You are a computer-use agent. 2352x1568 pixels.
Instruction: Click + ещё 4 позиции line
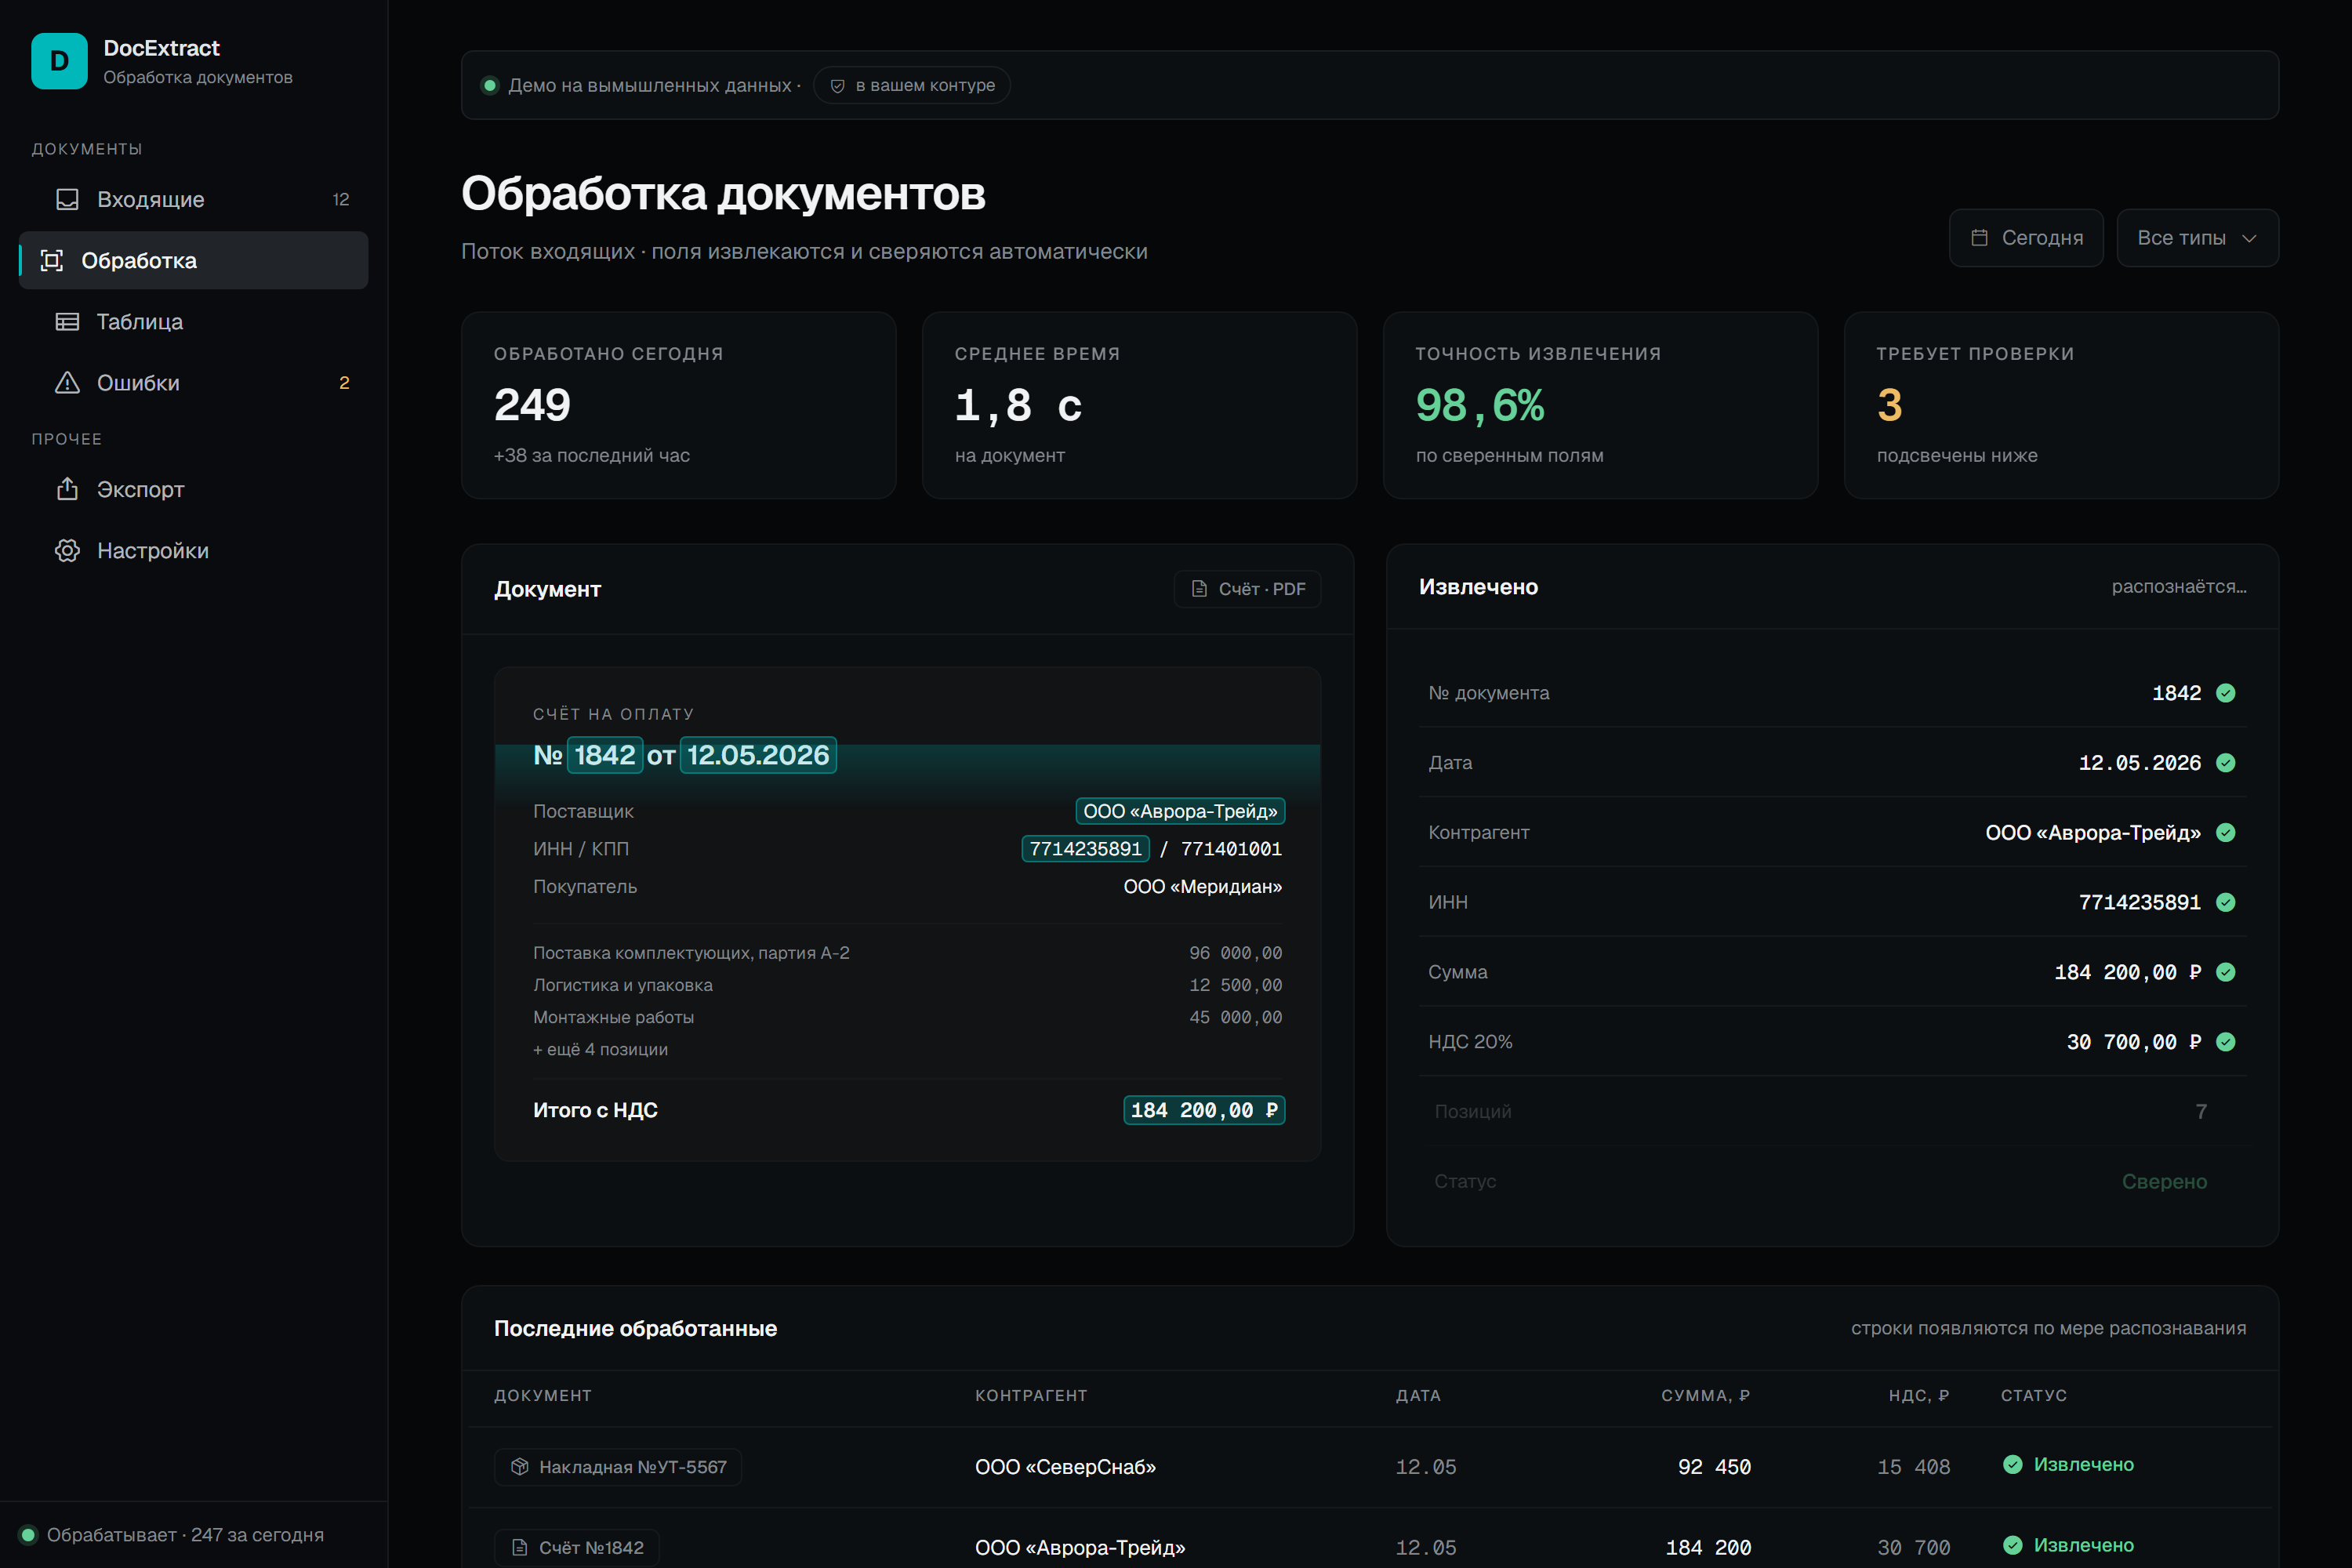(600, 1049)
